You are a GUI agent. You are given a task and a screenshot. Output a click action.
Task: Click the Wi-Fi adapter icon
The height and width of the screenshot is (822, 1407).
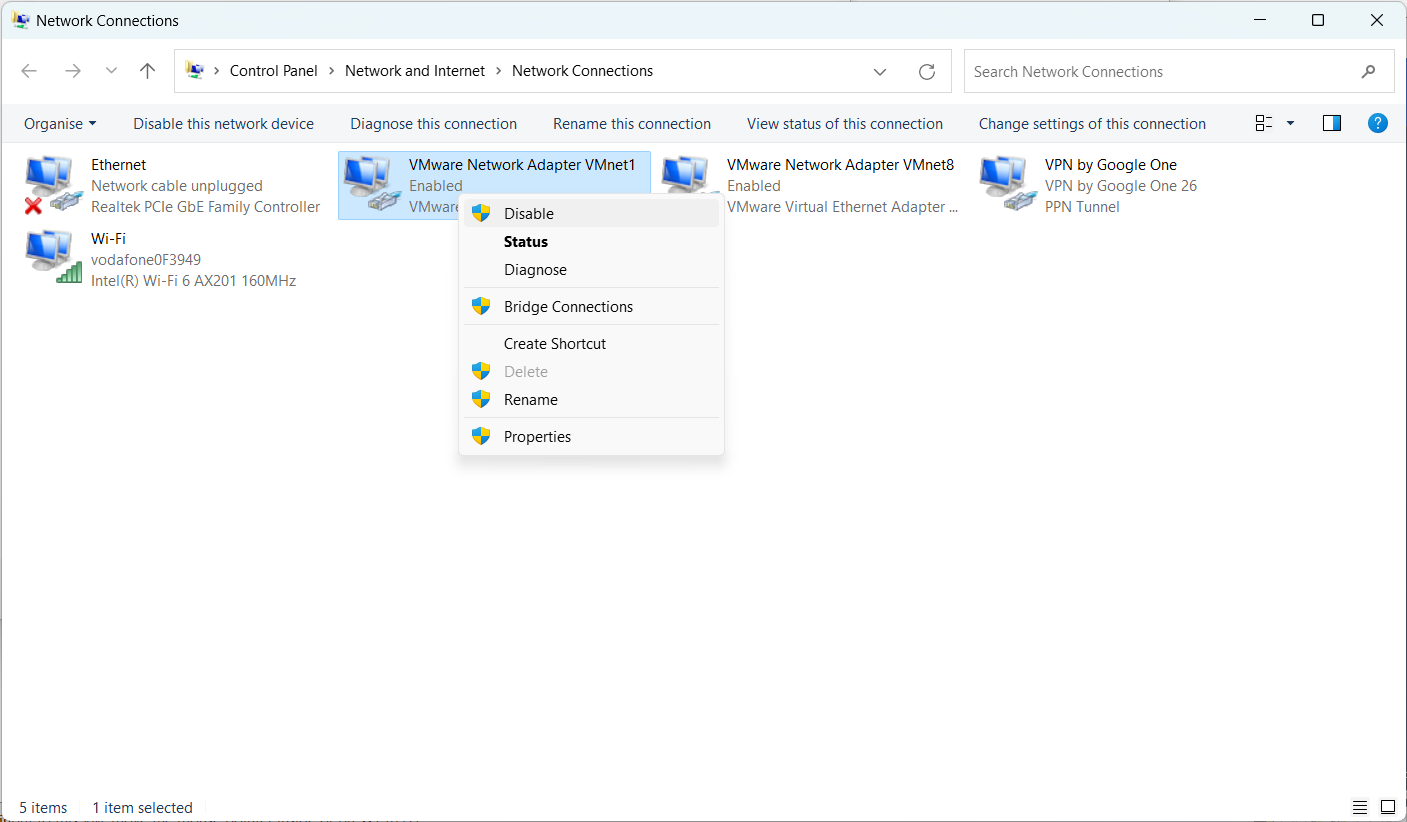click(x=53, y=259)
